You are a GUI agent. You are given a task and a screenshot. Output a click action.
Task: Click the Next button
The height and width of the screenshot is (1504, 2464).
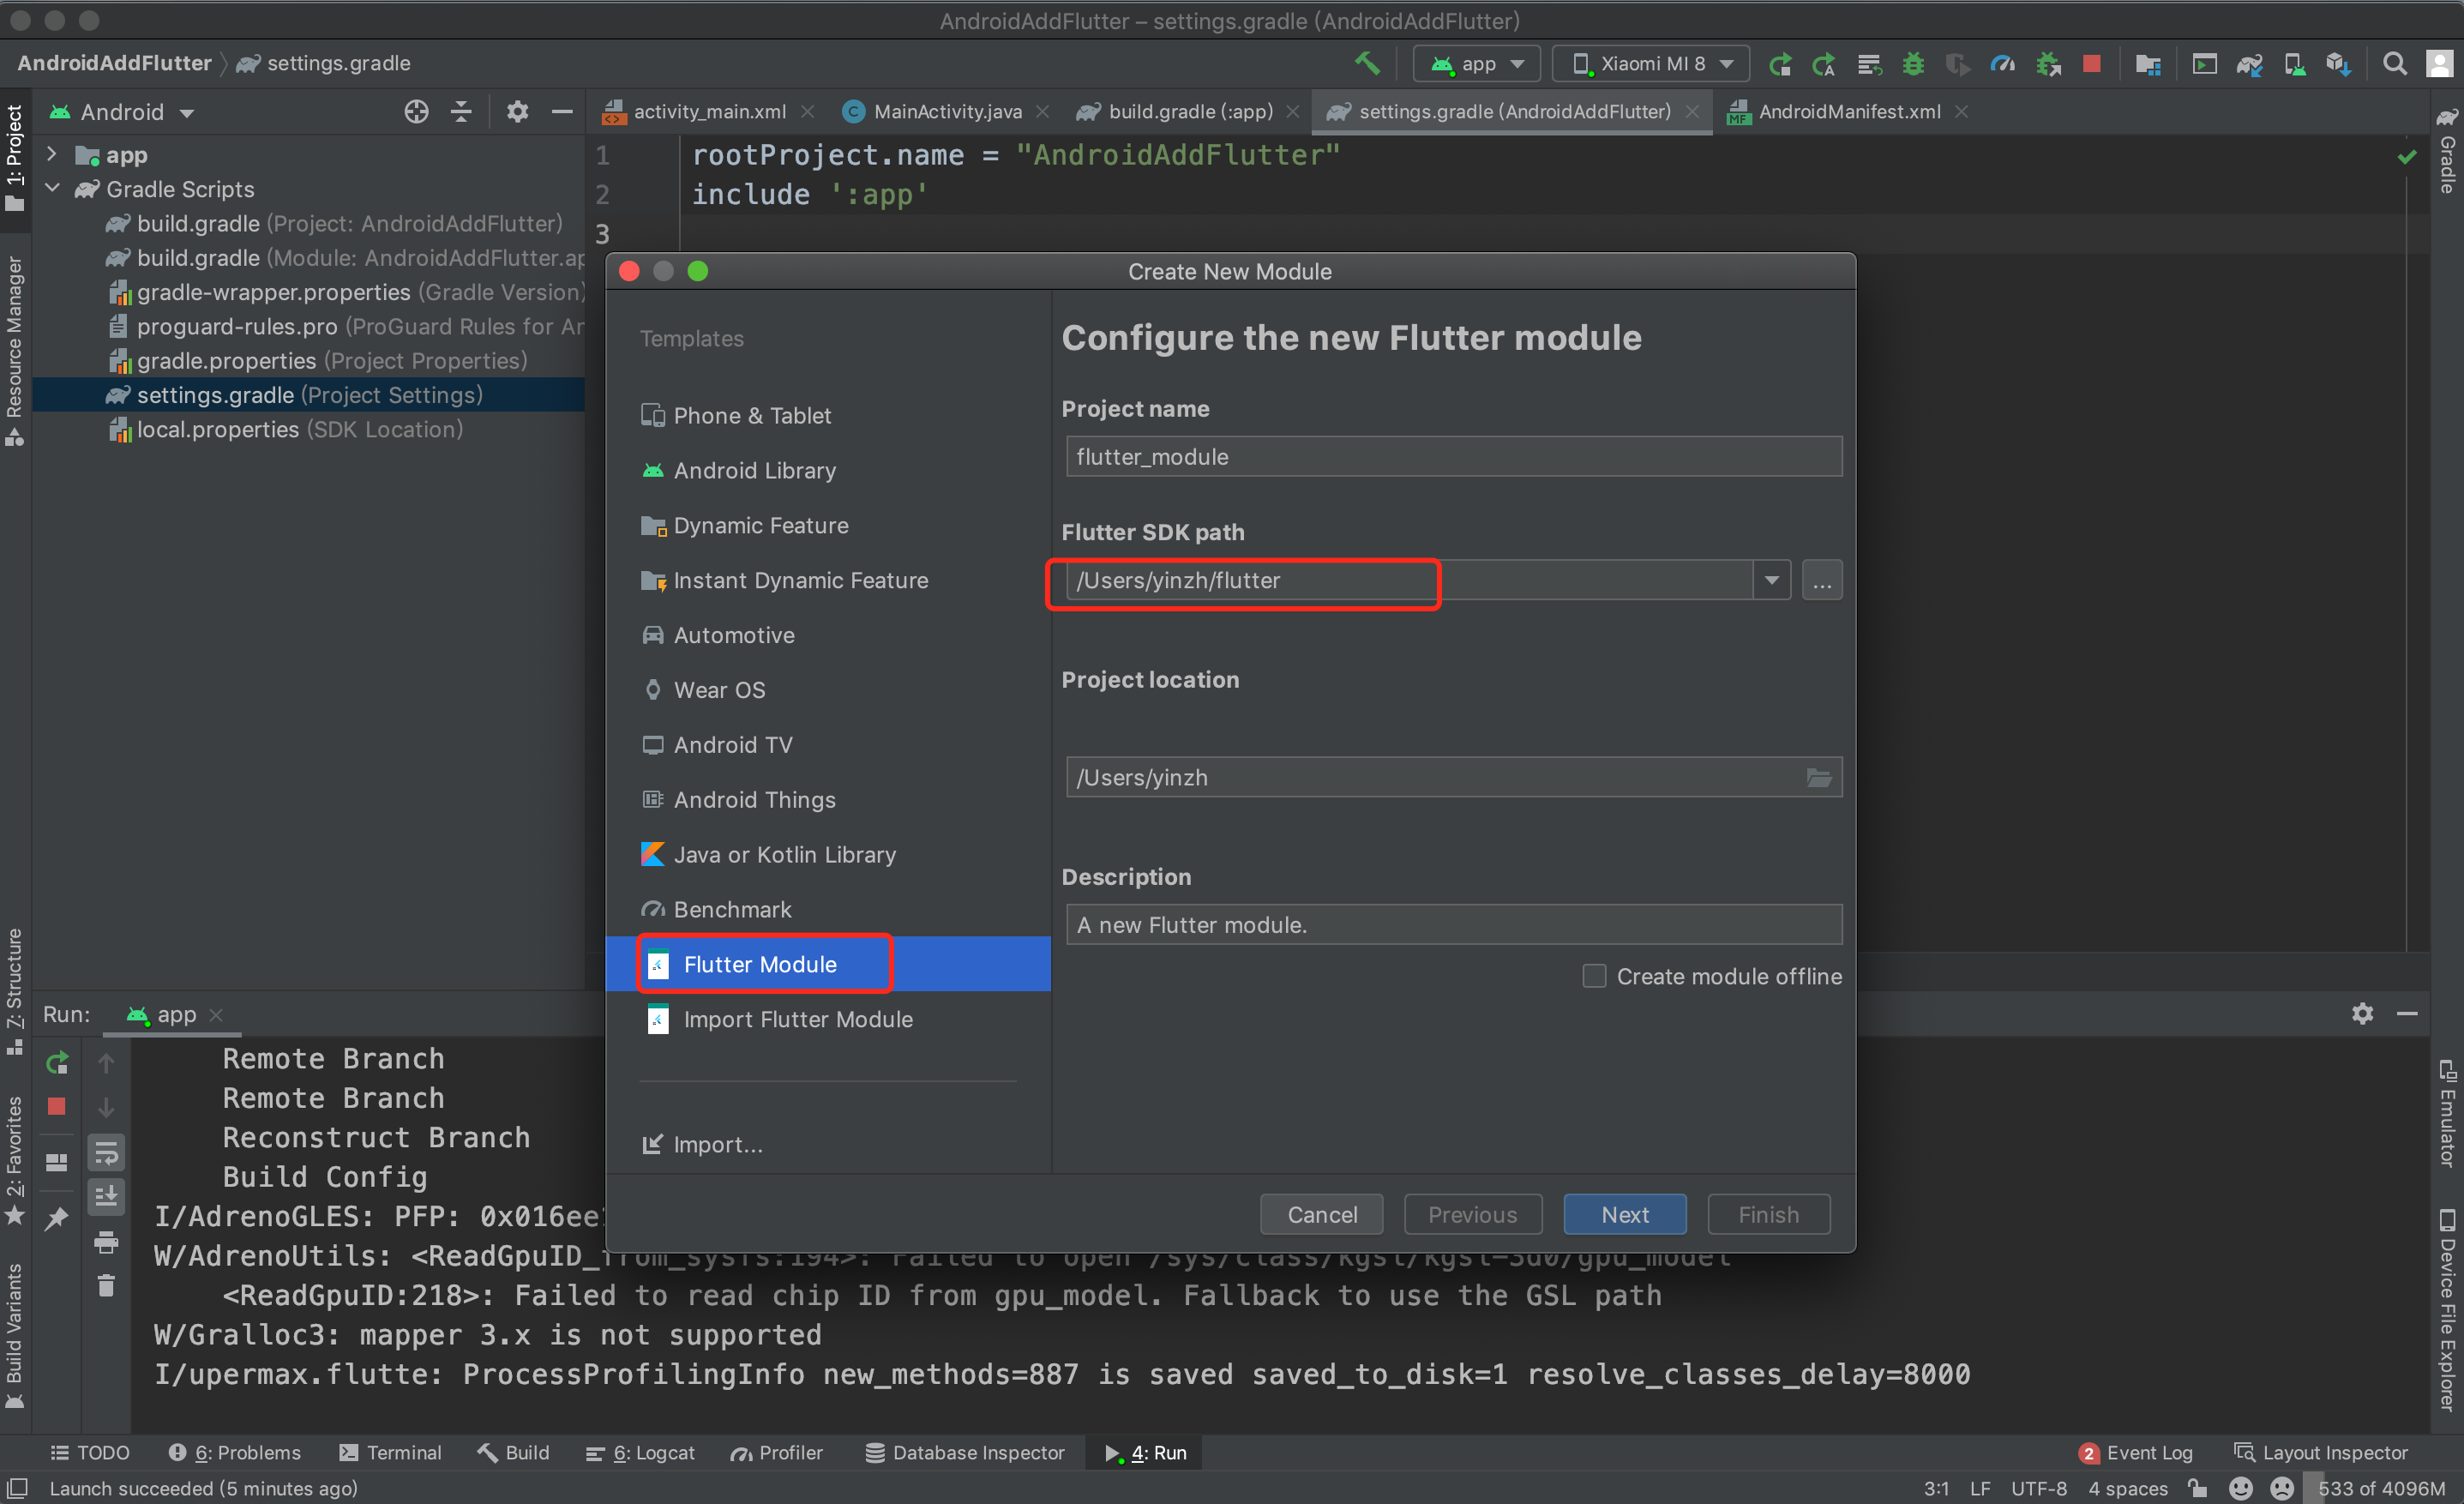tap(1624, 1214)
